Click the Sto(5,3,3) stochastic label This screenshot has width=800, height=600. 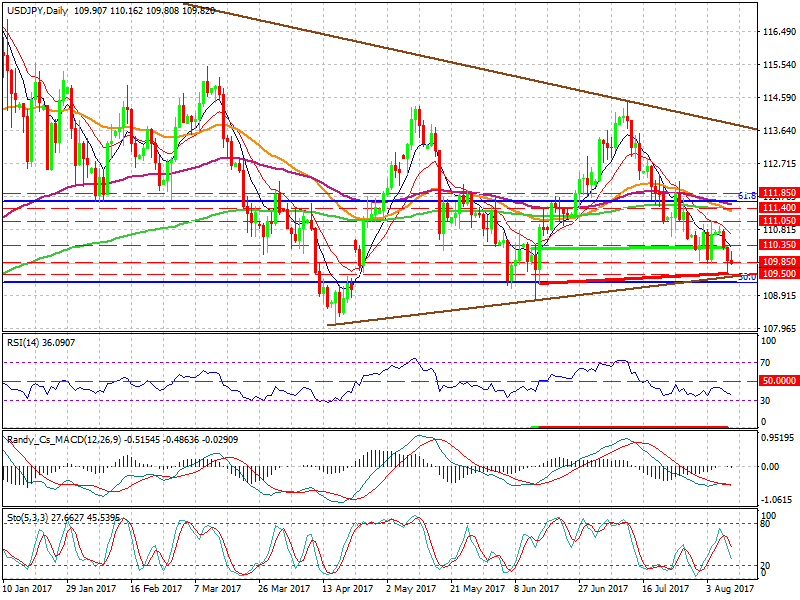point(27,518)
